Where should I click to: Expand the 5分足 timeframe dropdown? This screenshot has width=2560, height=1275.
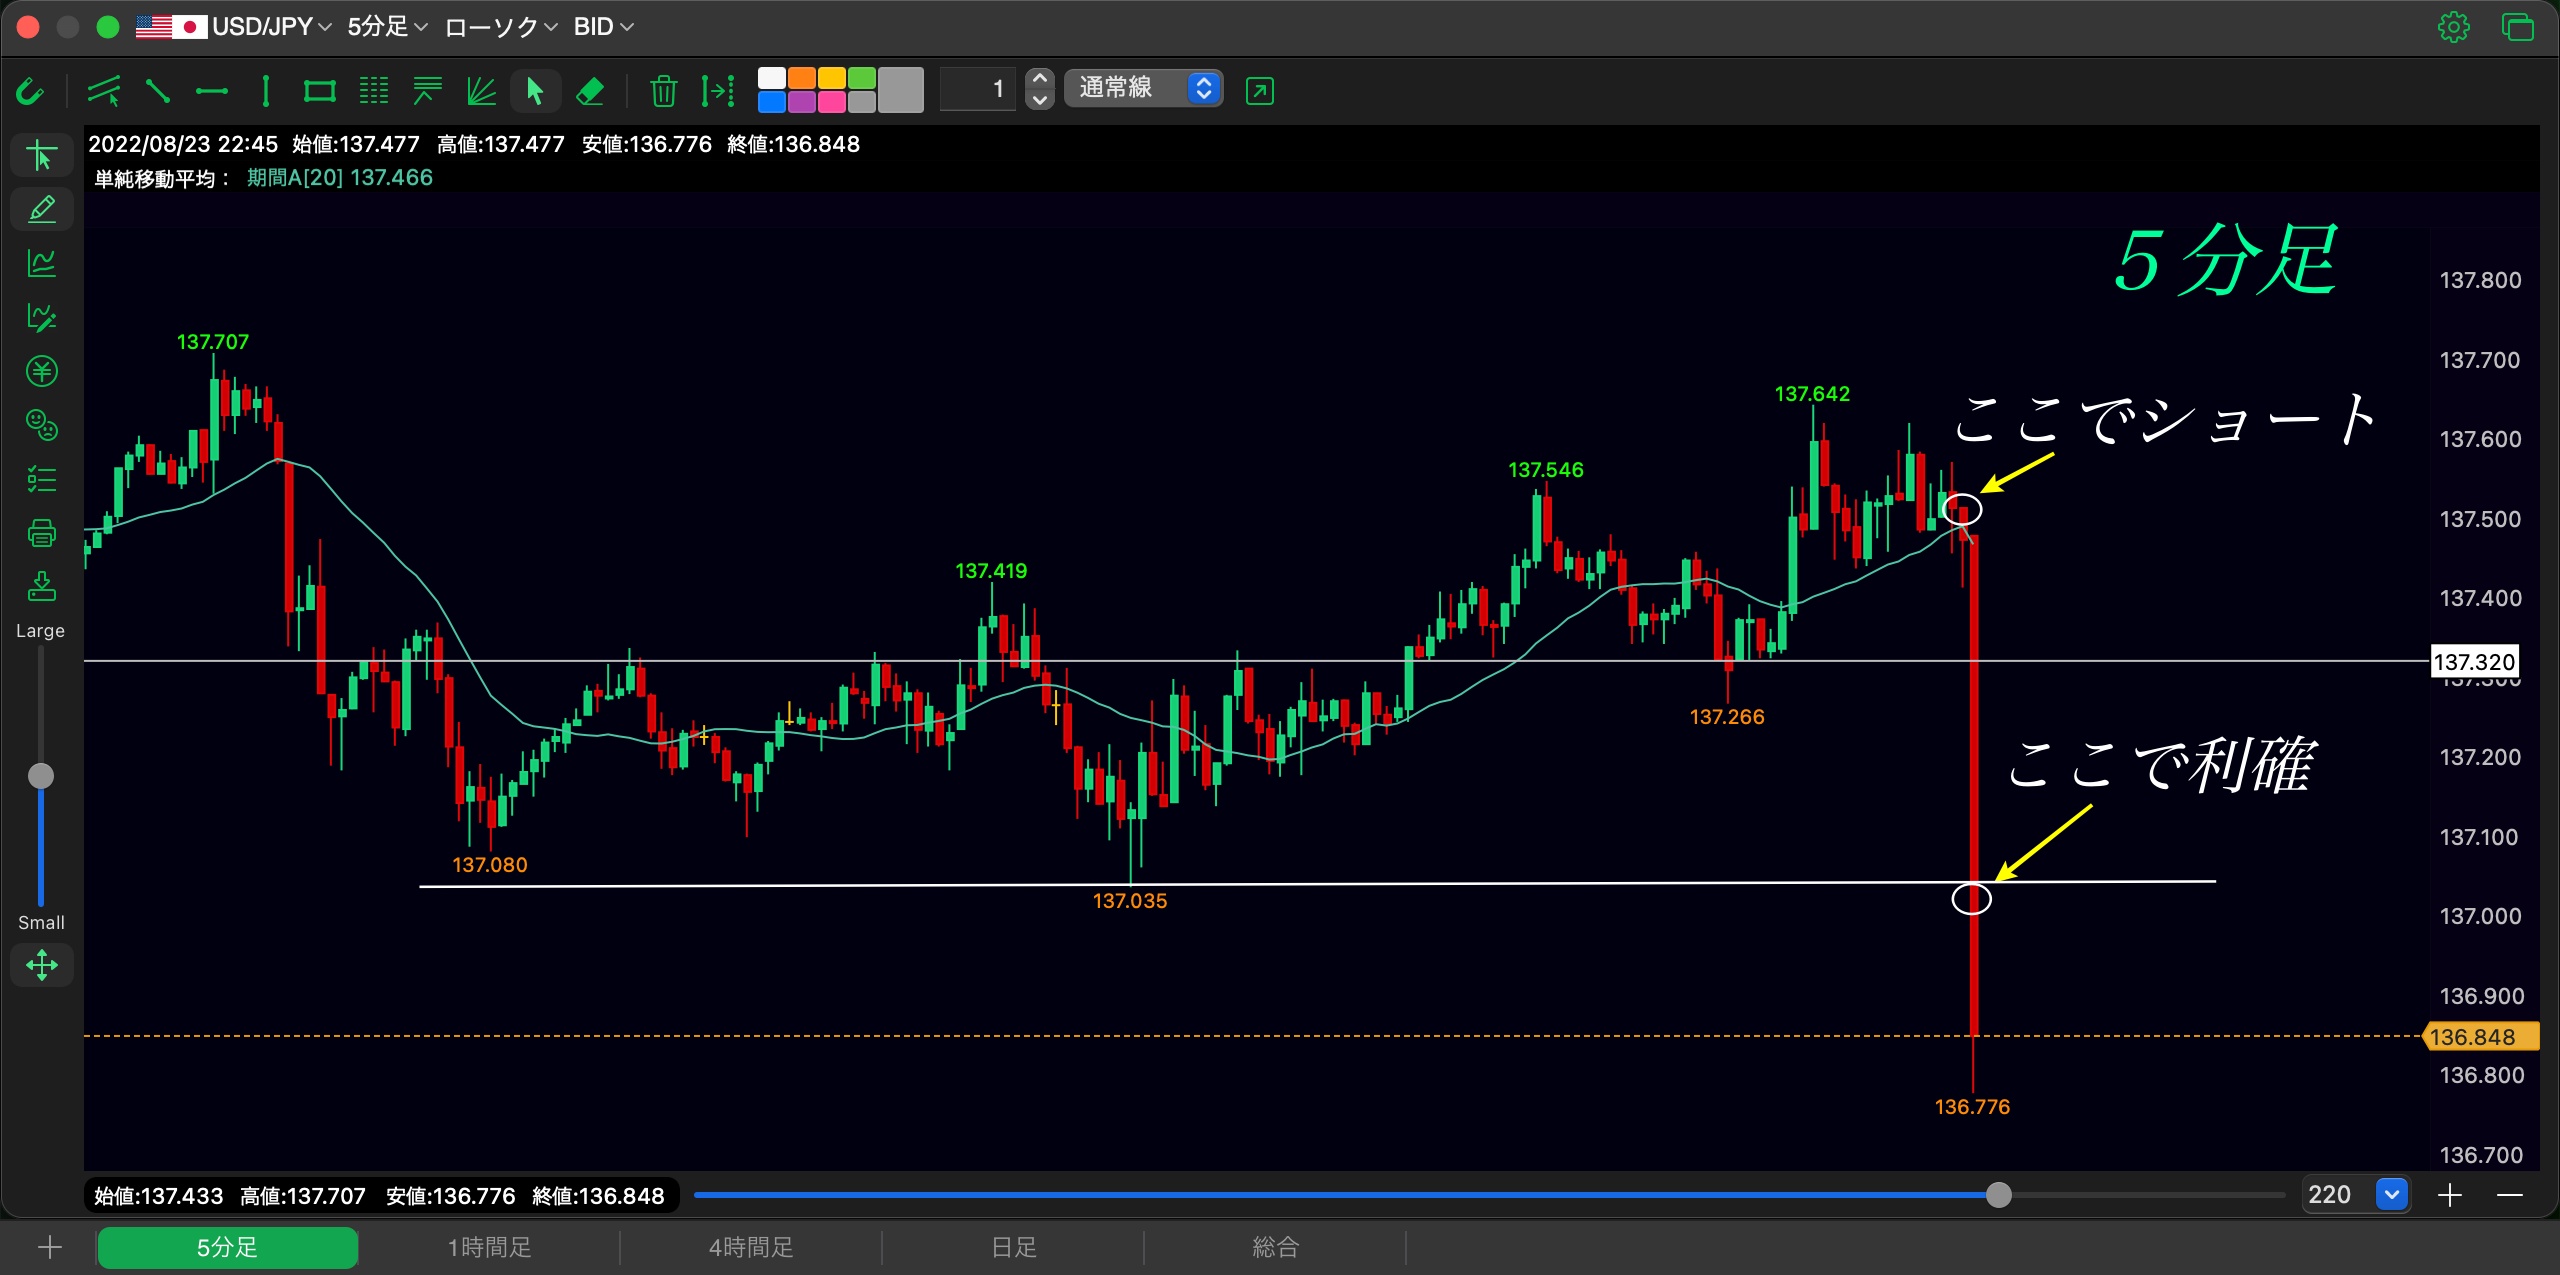coord(388,27)
